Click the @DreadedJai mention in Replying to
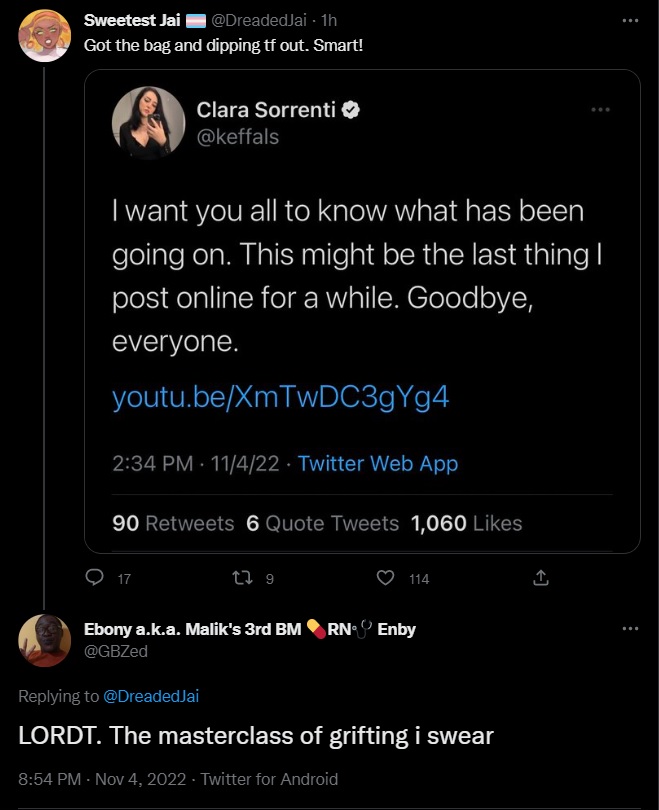Image resolution: width=659 pixels, height=810 pixels. point(152,696)
